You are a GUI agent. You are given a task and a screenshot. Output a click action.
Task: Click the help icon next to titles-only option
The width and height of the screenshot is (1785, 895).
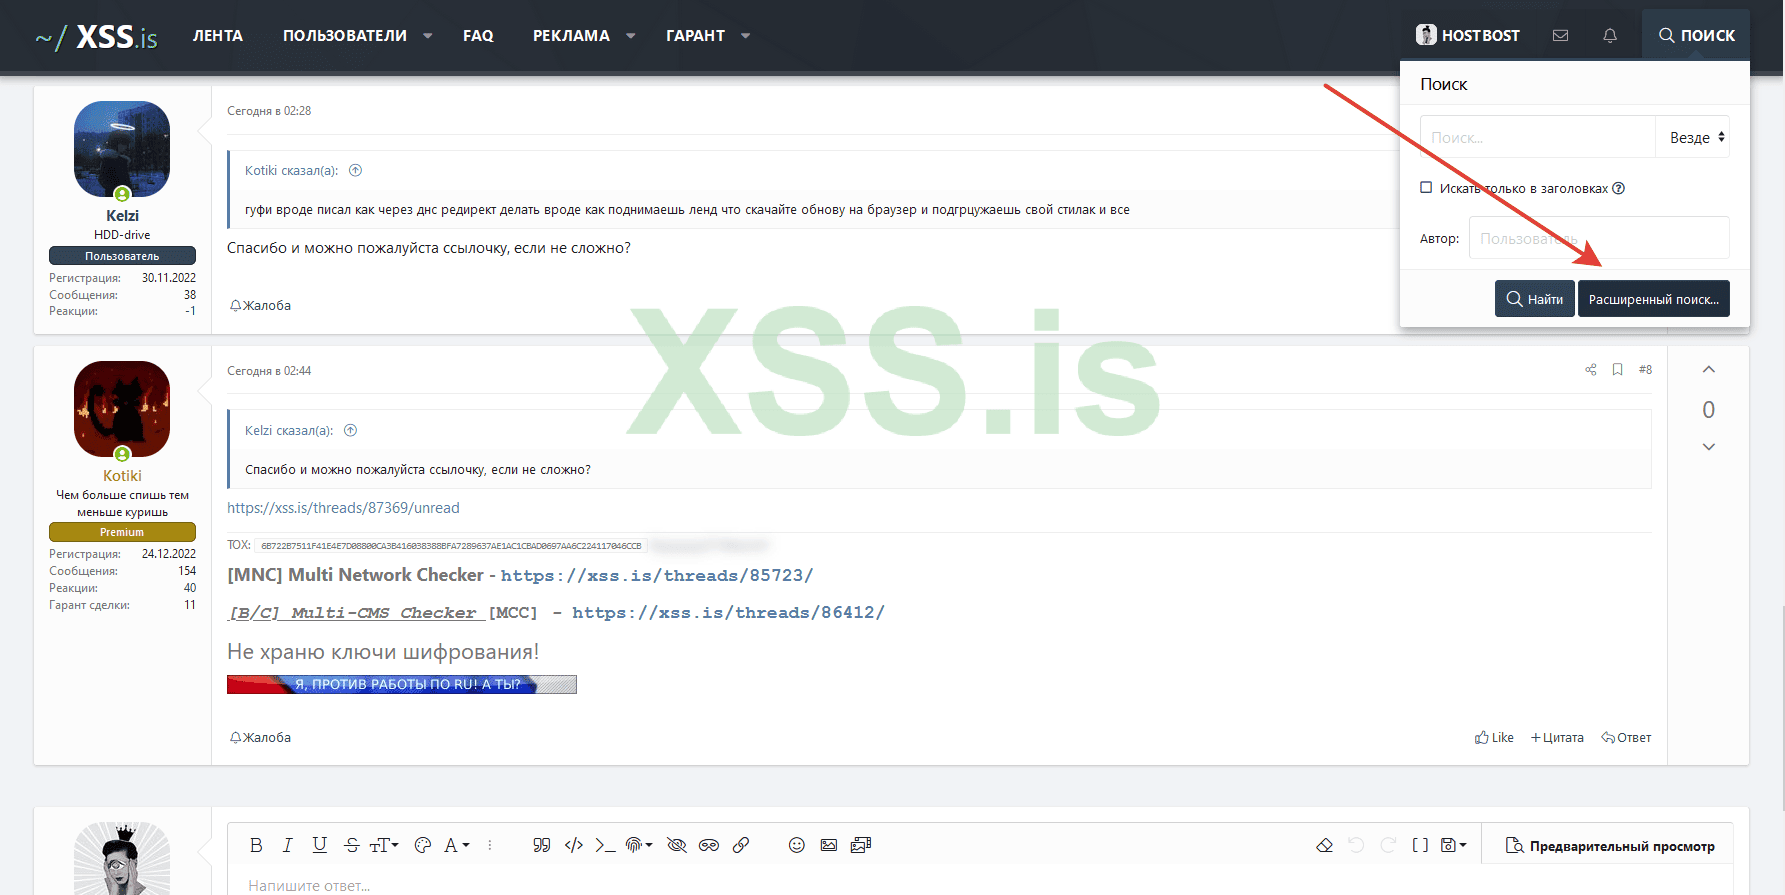tap(1618, 188)
